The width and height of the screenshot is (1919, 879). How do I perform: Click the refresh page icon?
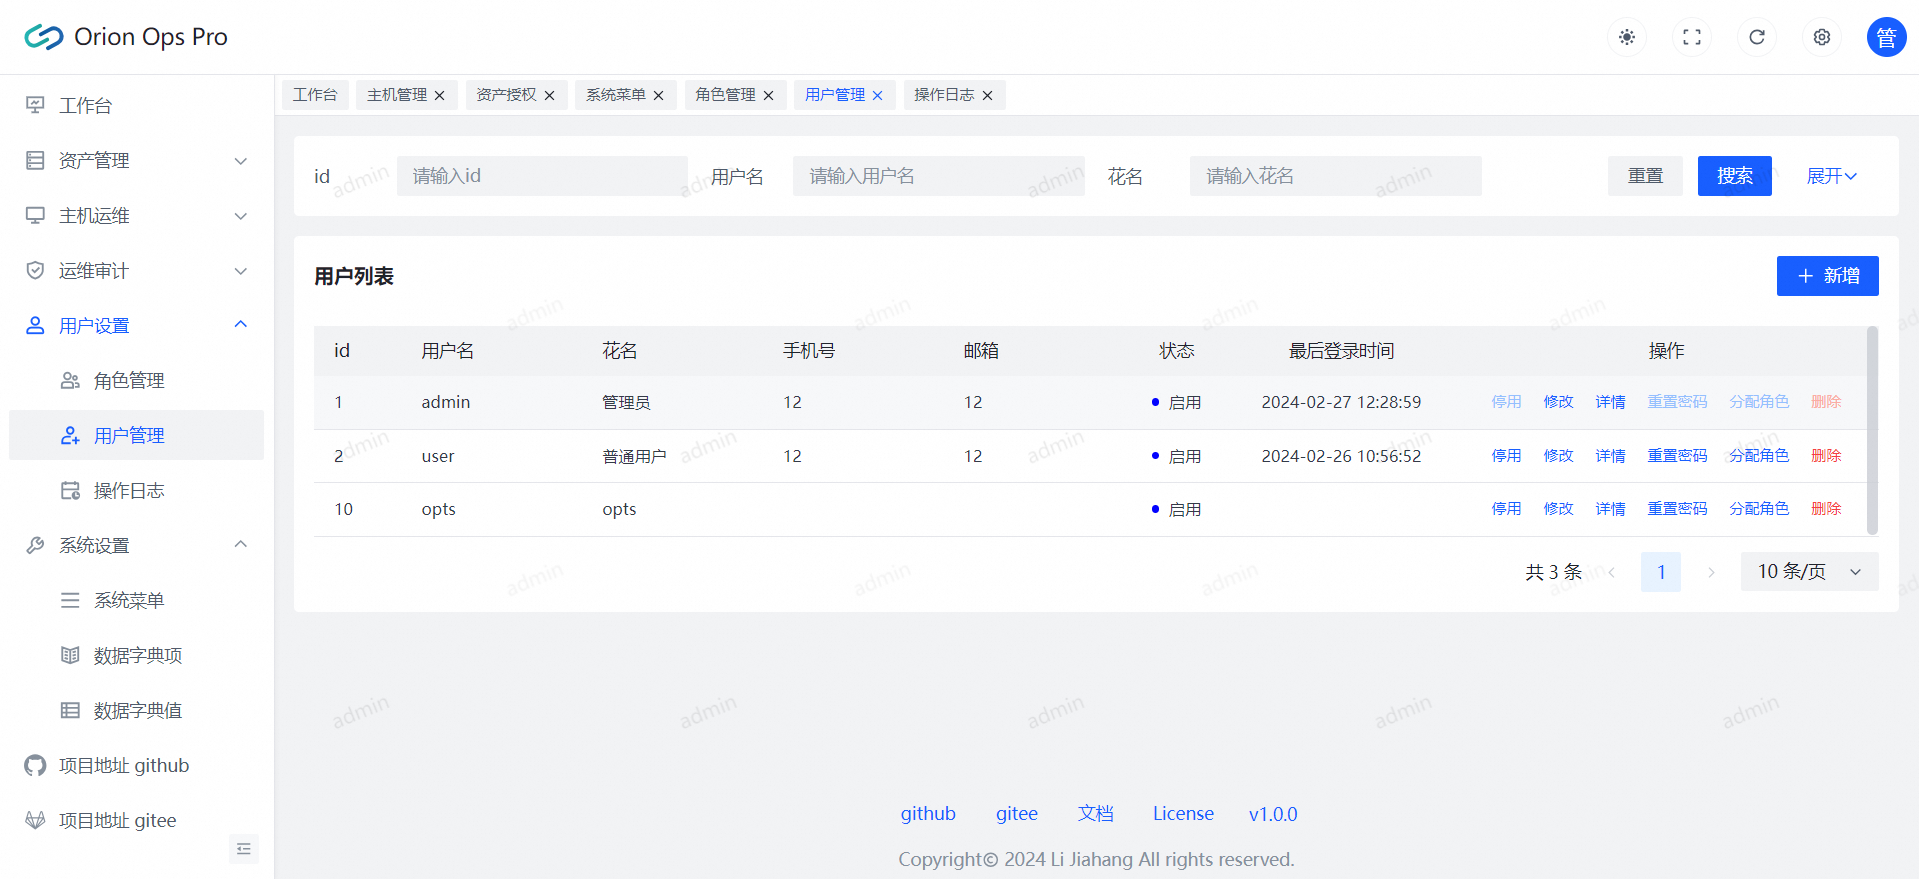(1757, 37)
